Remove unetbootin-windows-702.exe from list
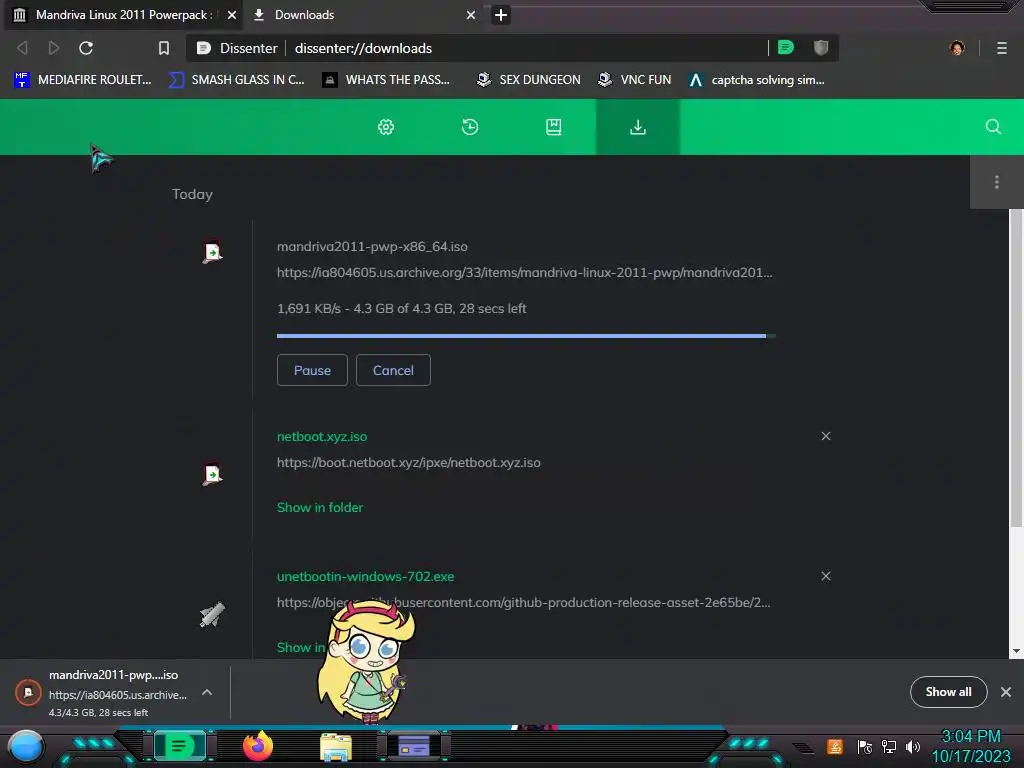 point(825,576)
